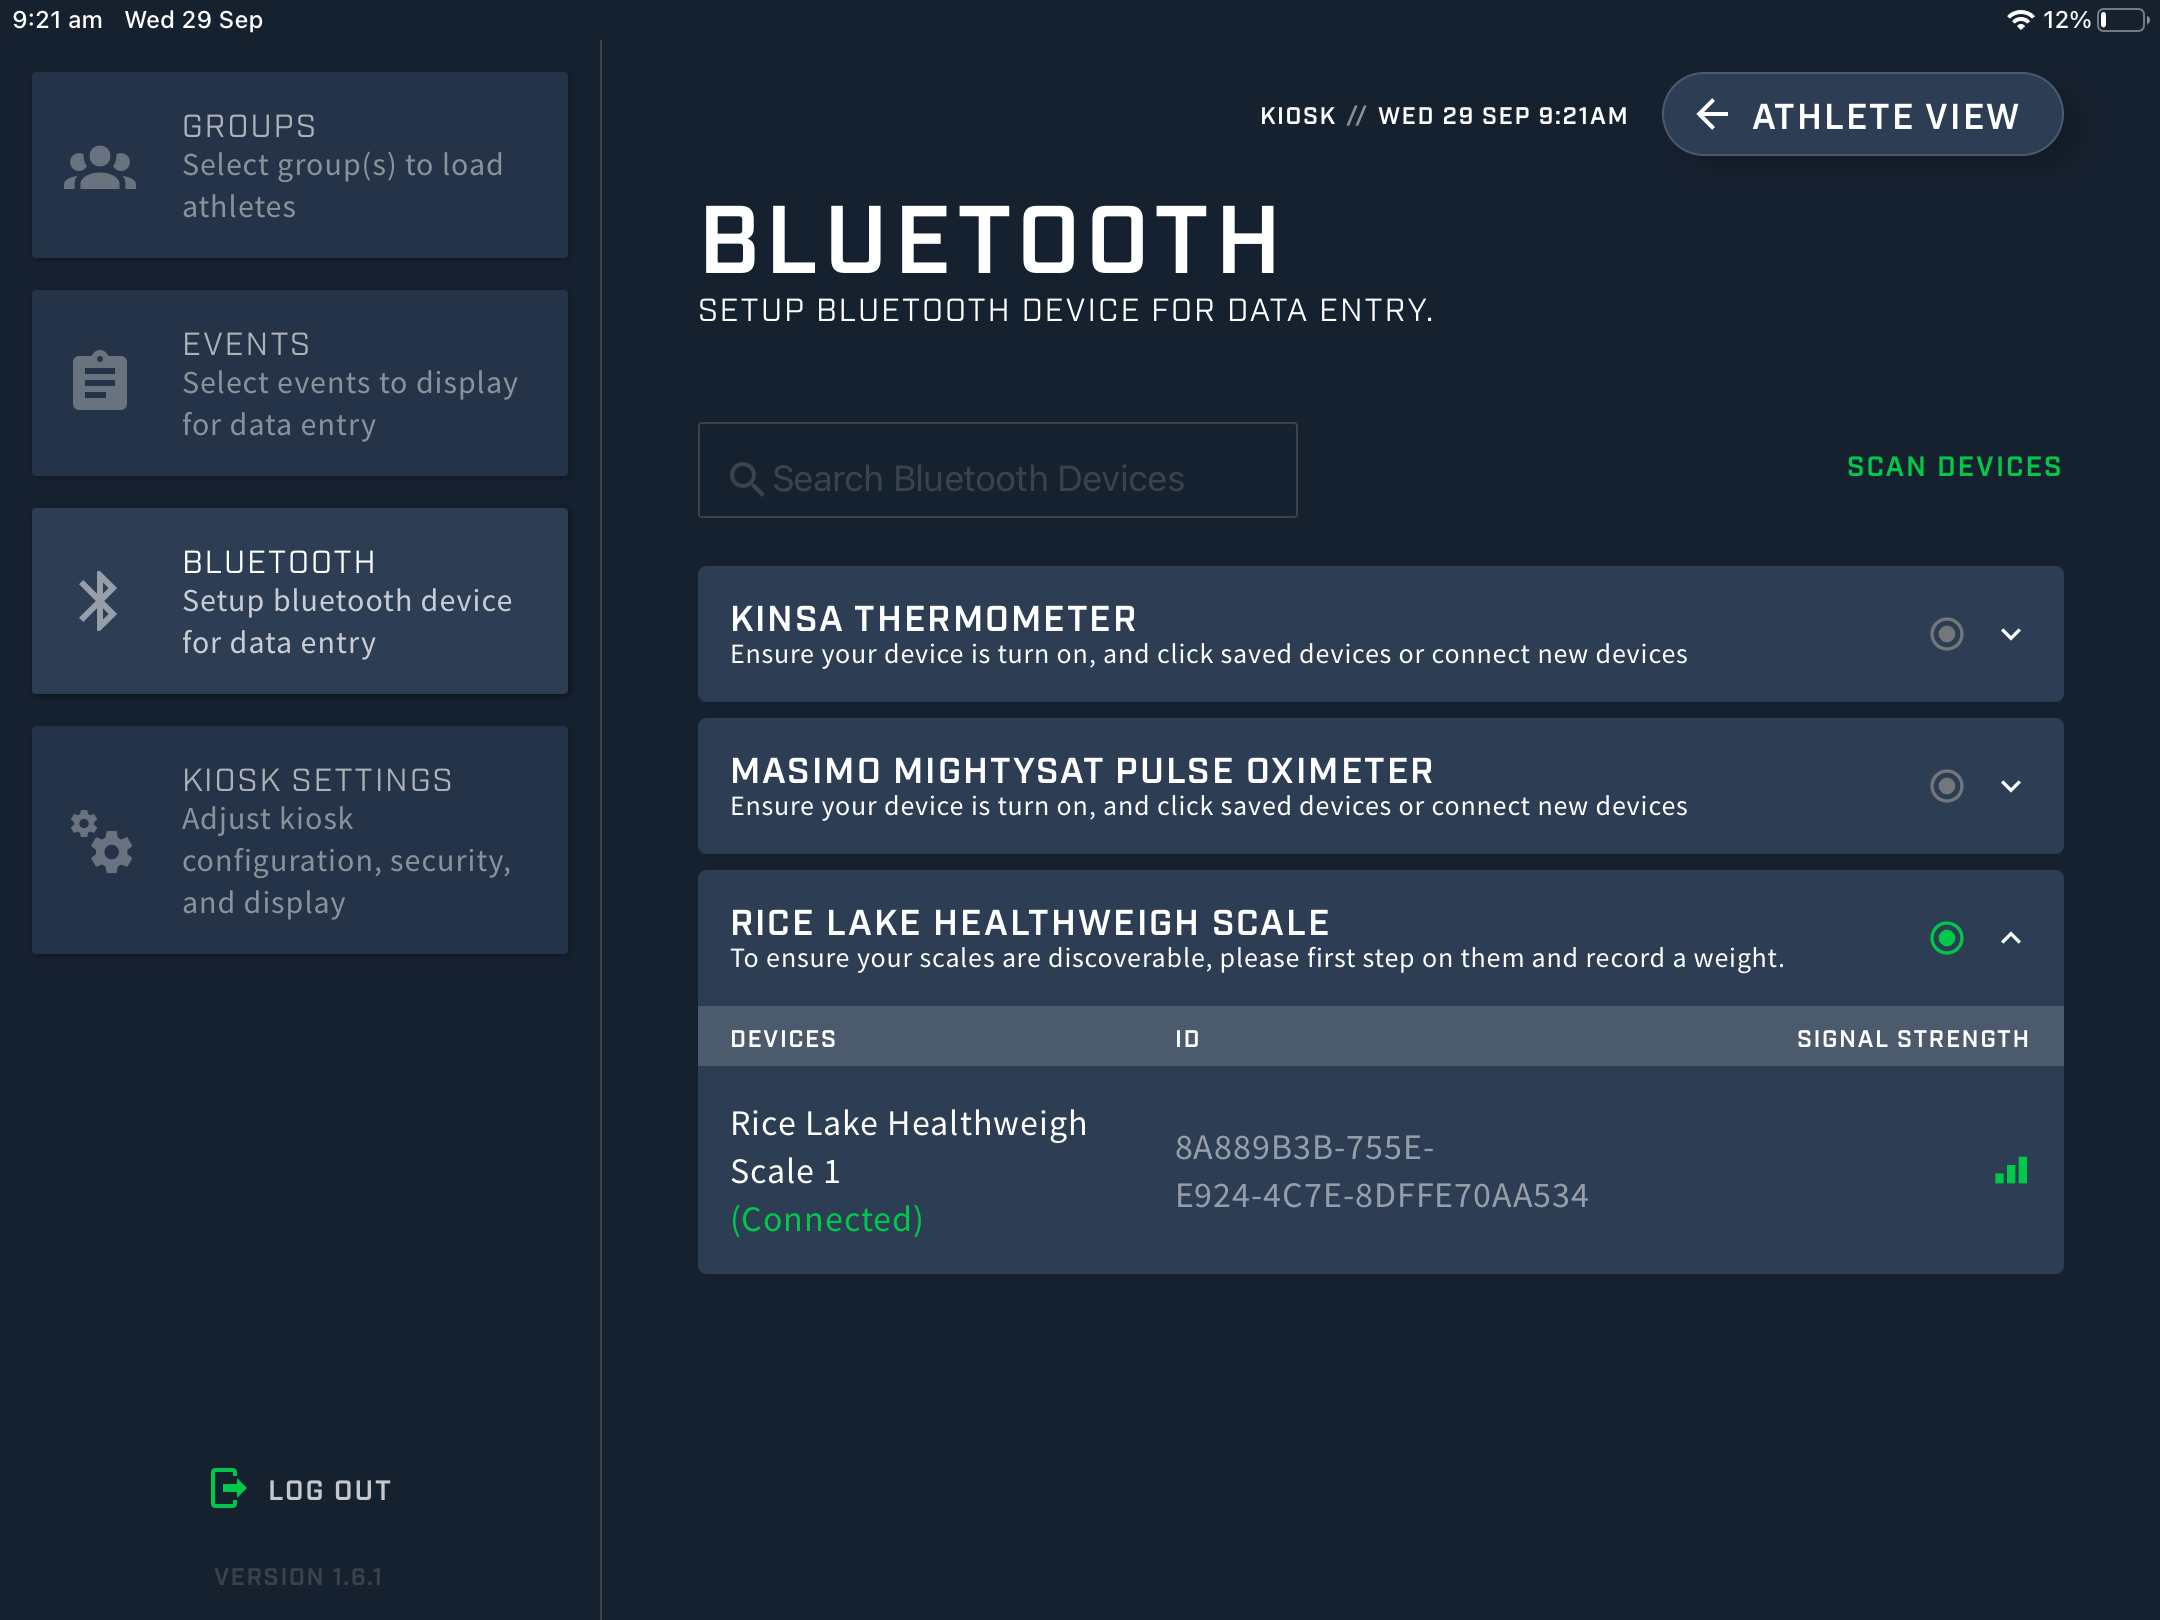This screenshot has width=2160, height=1620.
Task: Open the Groups menu card
Action: coord(300,165)
